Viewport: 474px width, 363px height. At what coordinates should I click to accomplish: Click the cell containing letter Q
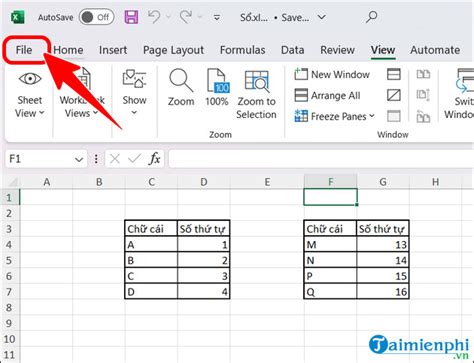(x=330, y=292)
